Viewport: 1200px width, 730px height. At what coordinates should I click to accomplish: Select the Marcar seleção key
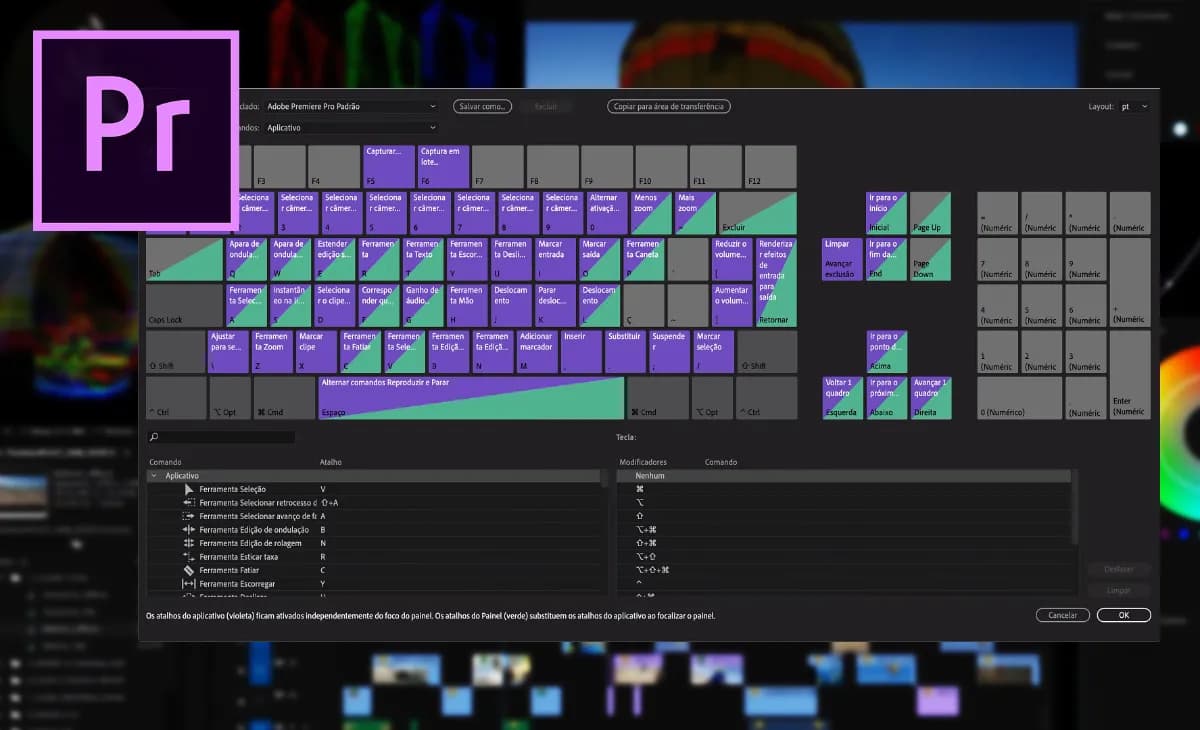(x=714, y=351)
